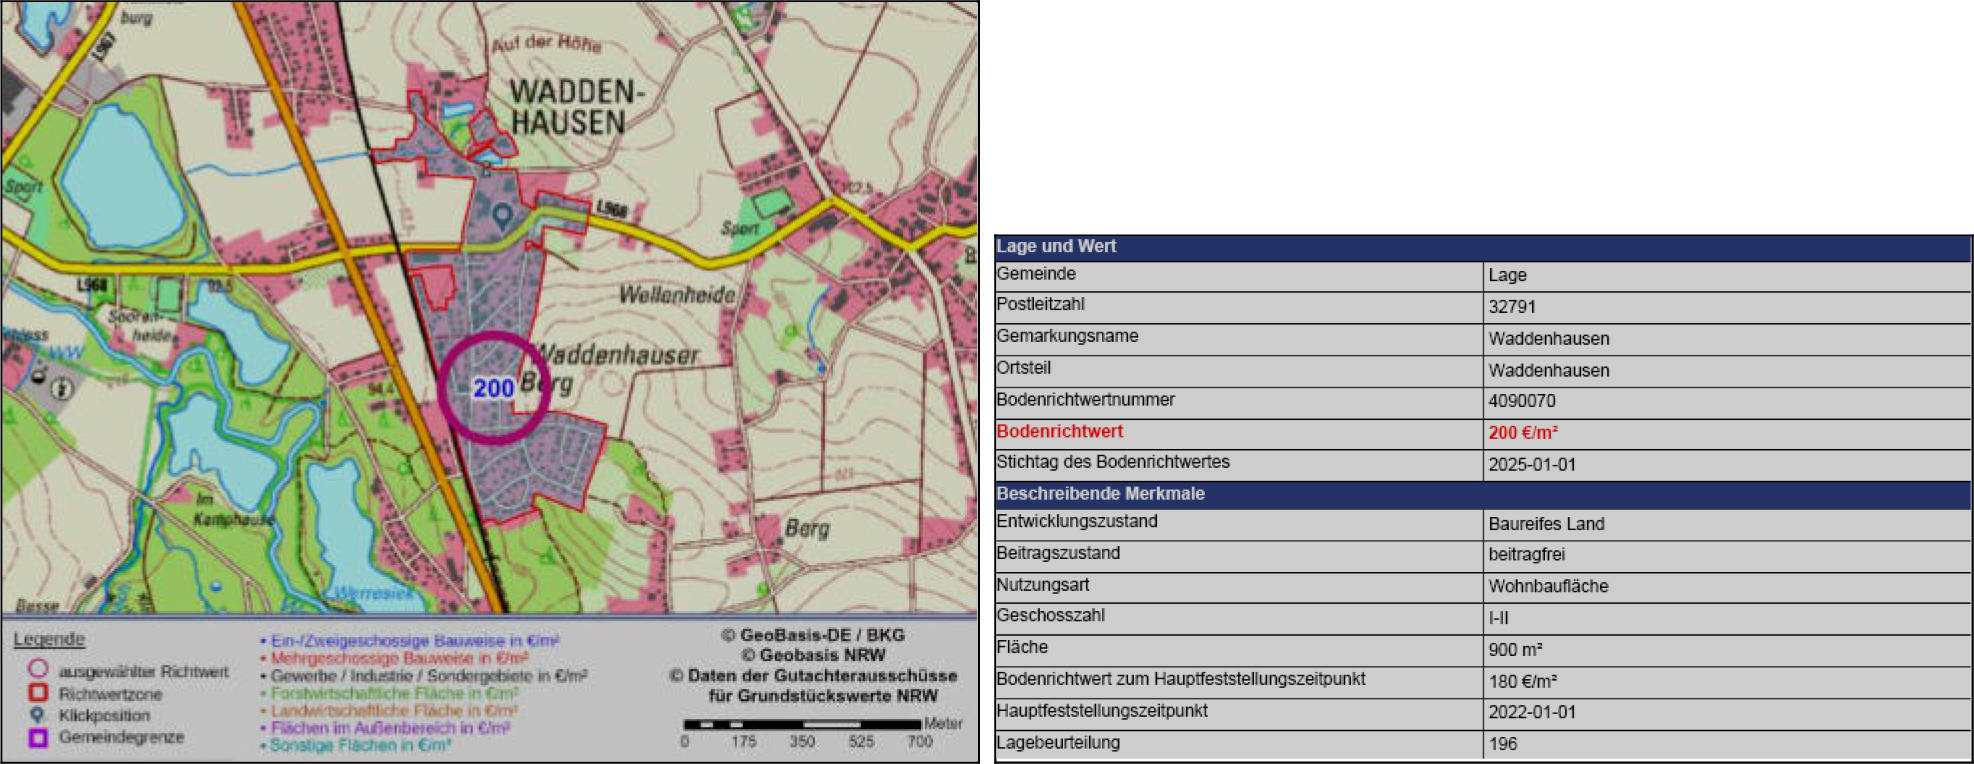Select 'Sonstige Flächen in €/m²' legend entry
This screenshot has width=1974, height=764.
[x=356, y=745]
